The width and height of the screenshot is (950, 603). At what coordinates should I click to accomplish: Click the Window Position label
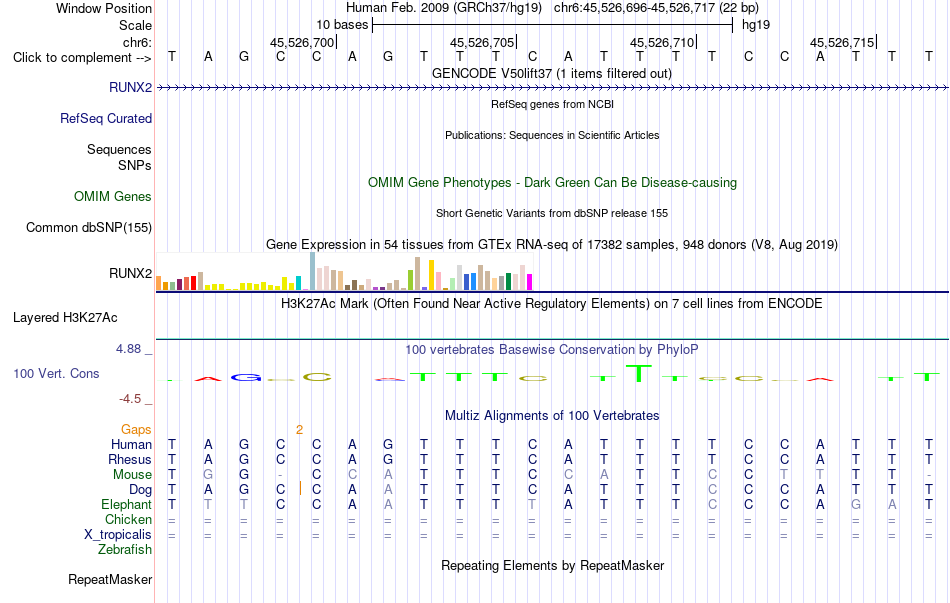(x=104, y=8)
